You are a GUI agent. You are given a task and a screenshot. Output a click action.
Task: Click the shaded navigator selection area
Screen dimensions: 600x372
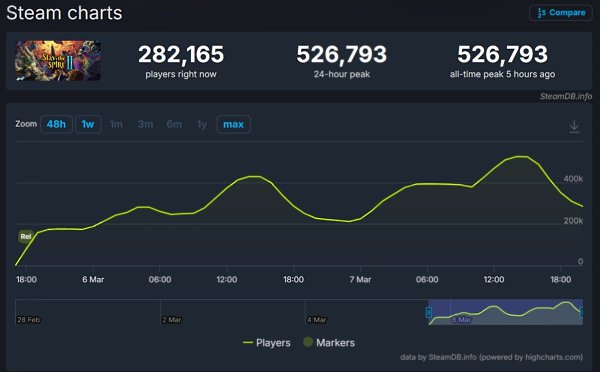coord(505,312)
